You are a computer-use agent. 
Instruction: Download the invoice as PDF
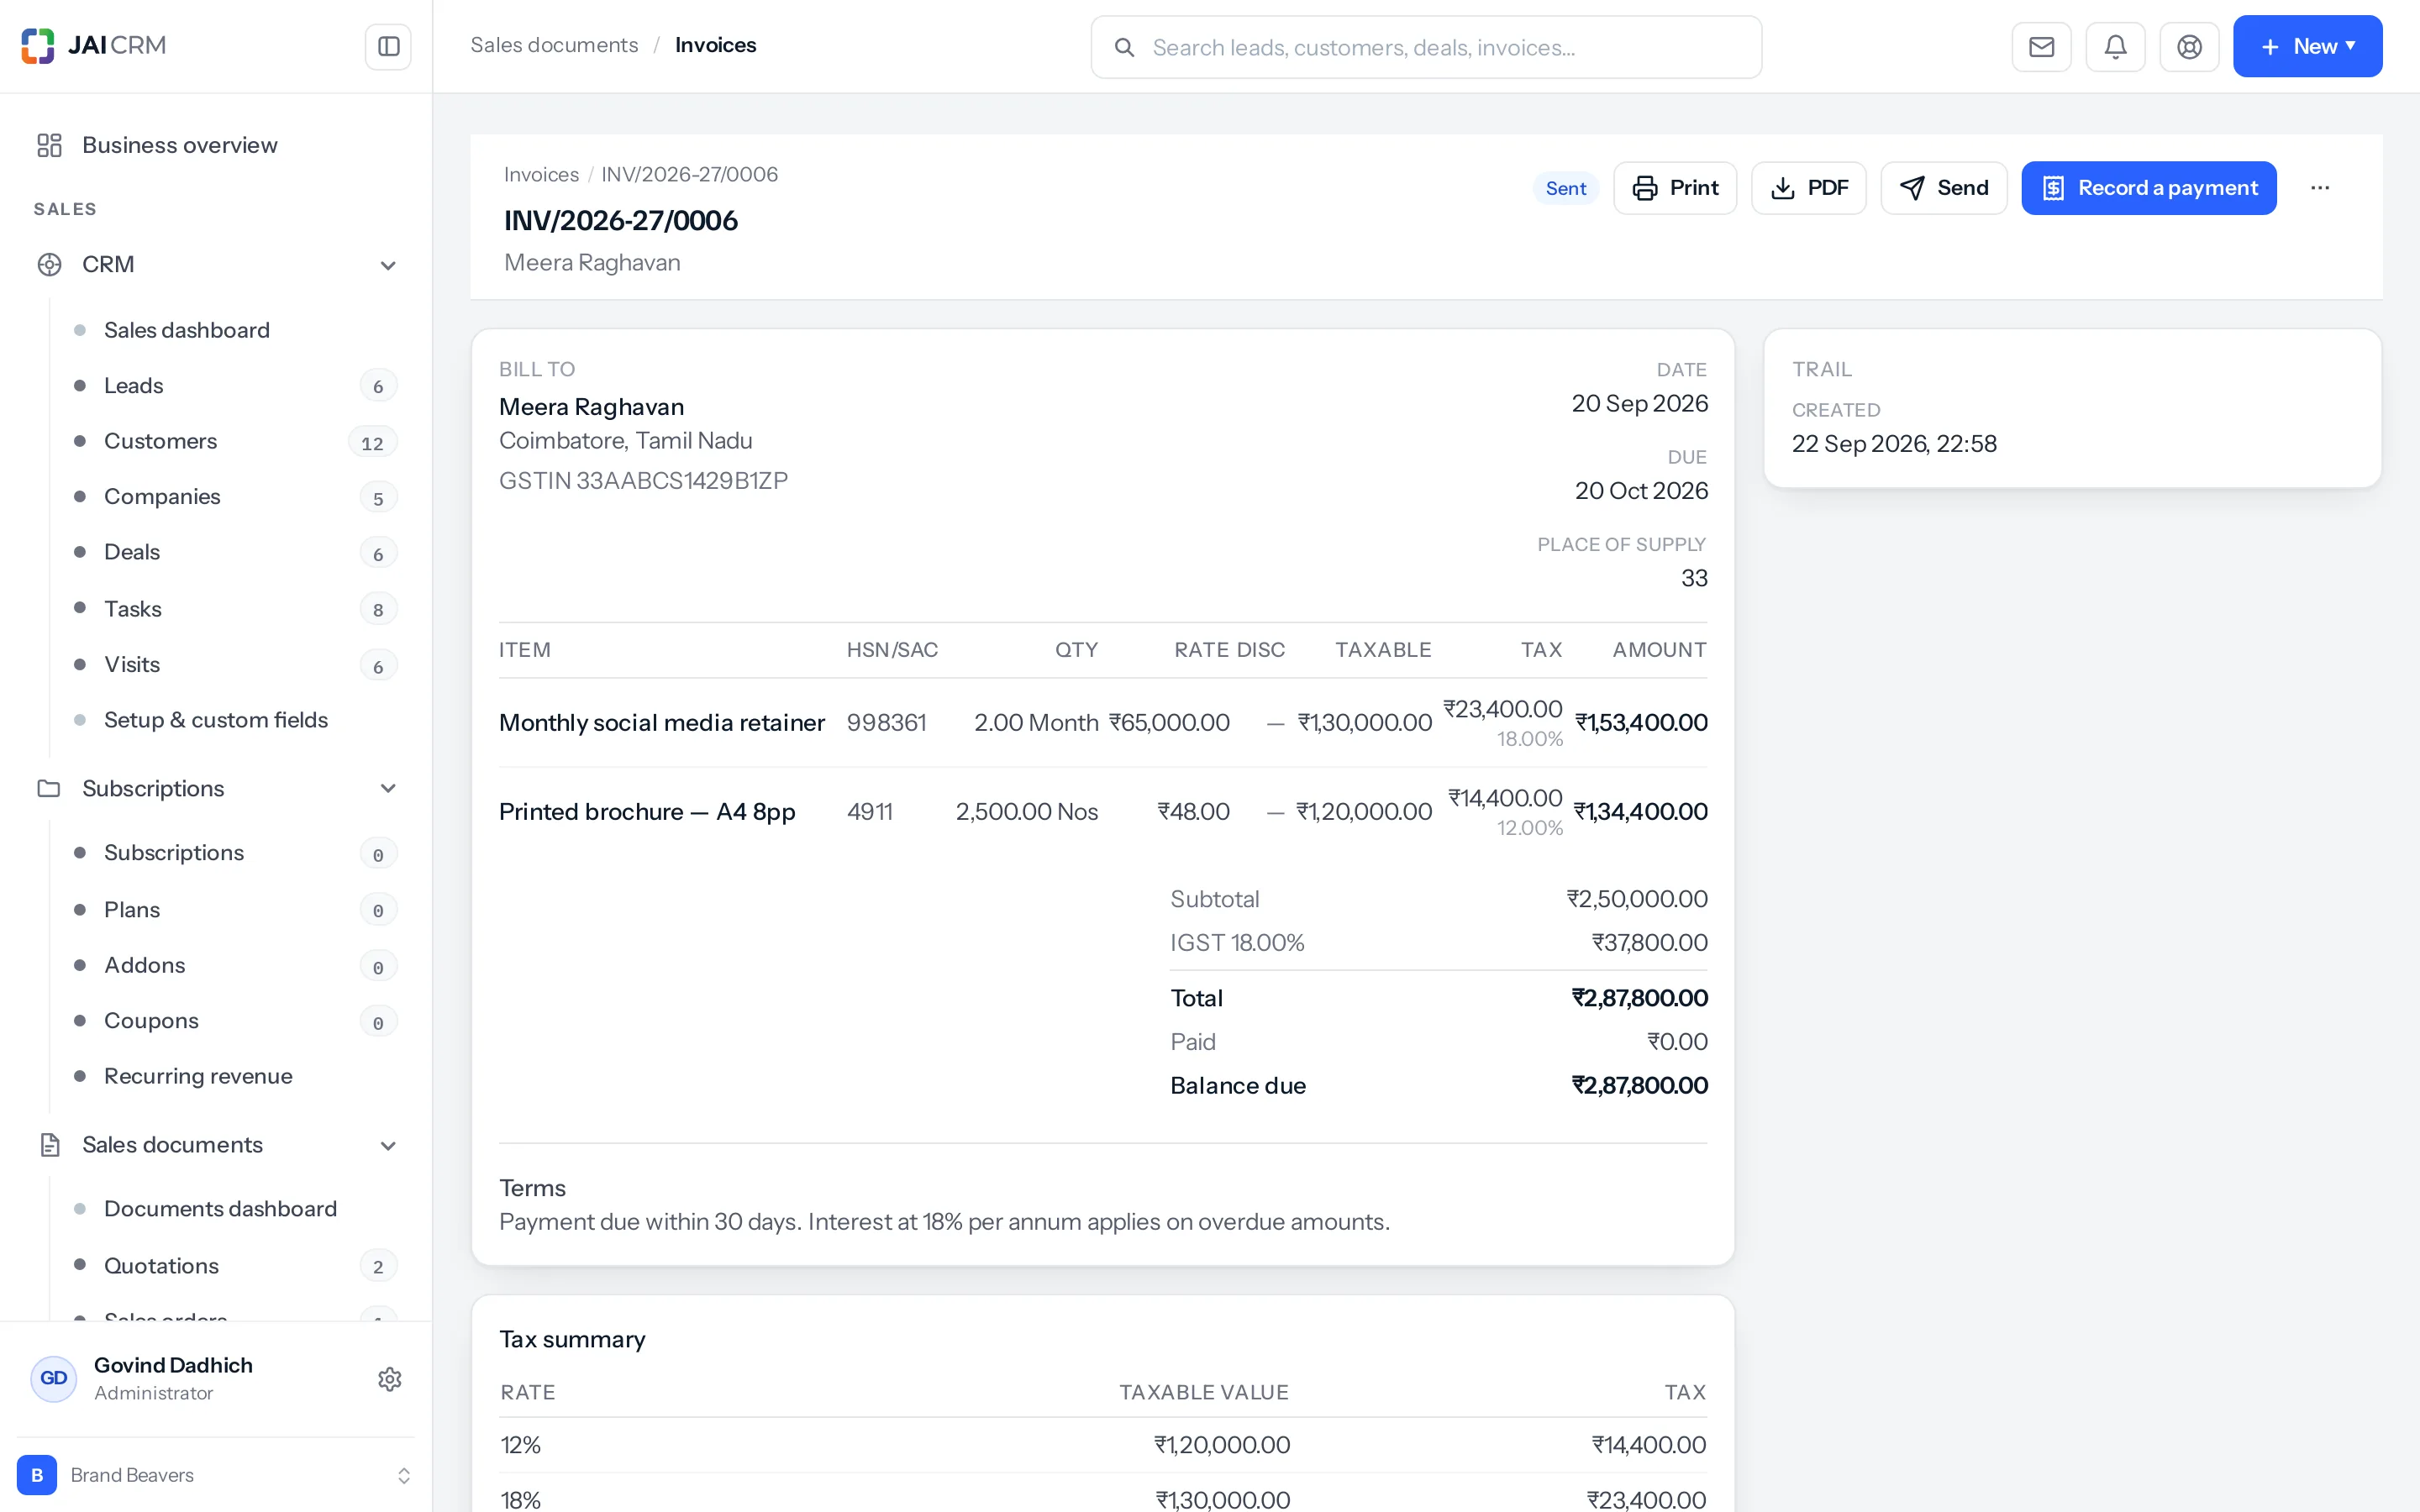pos(1808,188)
